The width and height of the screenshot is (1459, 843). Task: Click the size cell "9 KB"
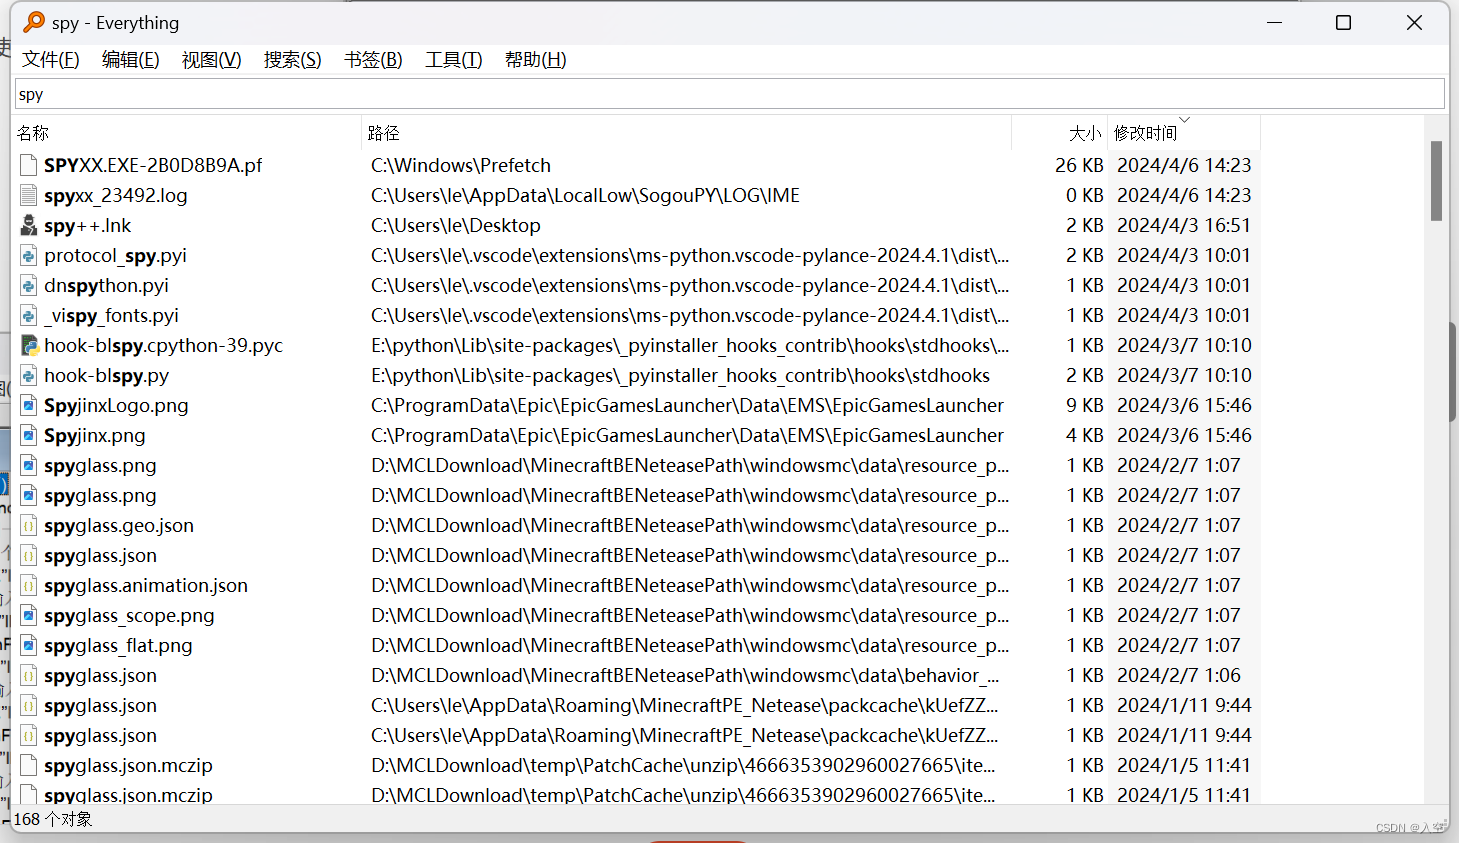click(x=1085, y=405)
